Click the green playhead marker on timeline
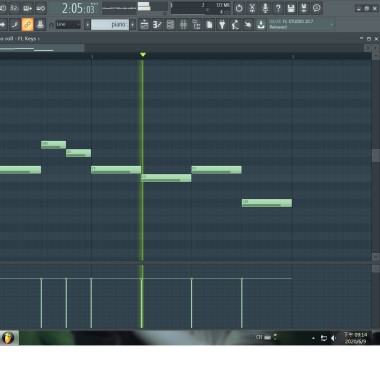The width and height of the screenshot is (380, 380). pyautogui.click(x=143, y=54)
